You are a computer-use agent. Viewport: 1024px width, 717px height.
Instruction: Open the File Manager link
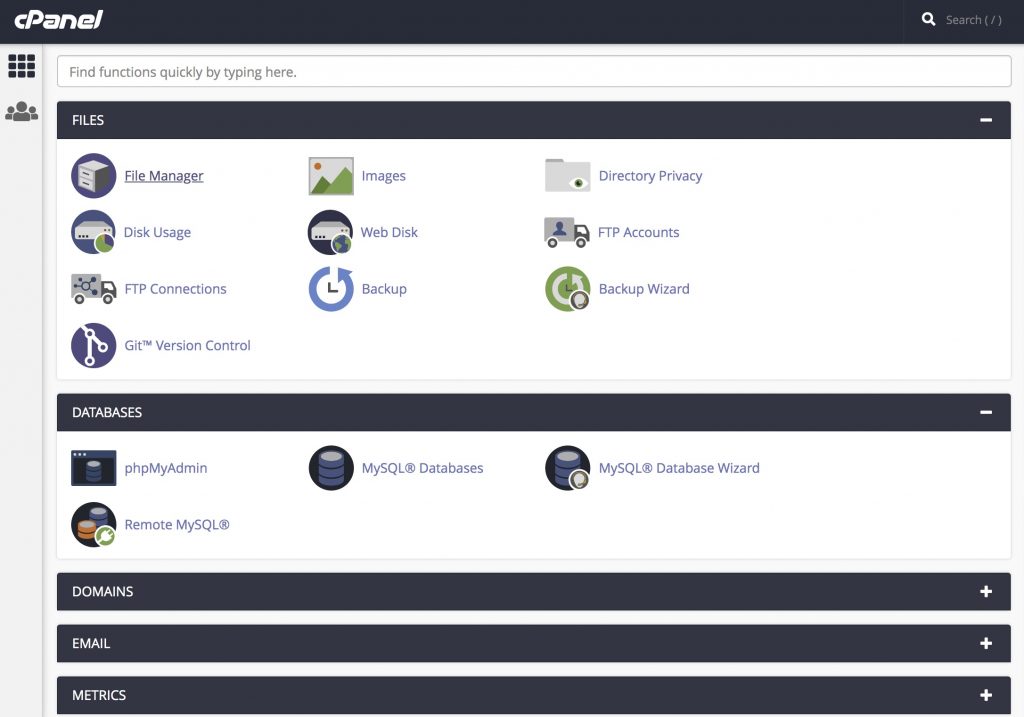164,176
